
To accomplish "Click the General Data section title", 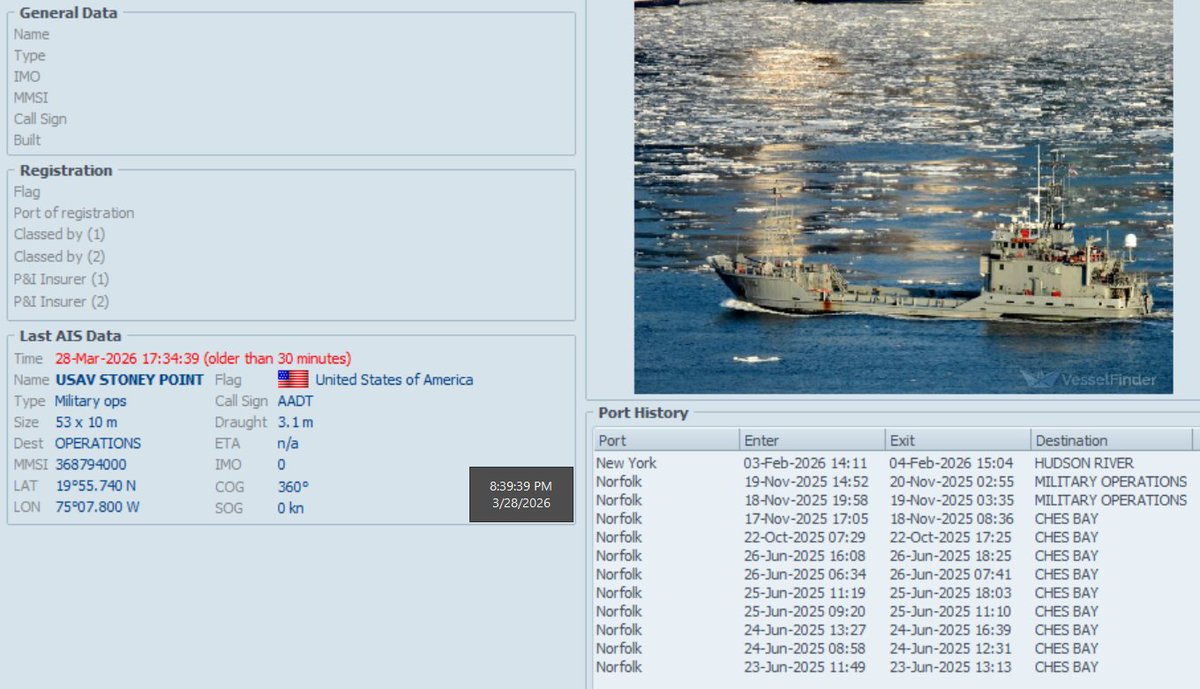I will (68, 13).
